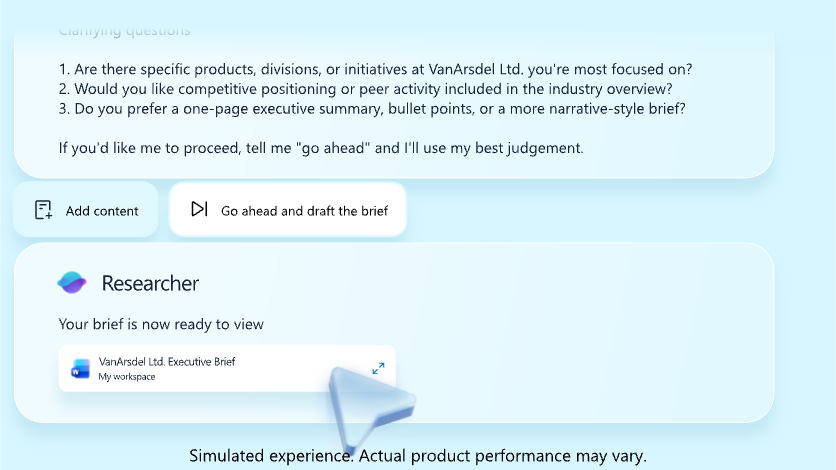This screenshot has height=470, width=836.
Task: Open the VanArsdel Ltd. Executive Brief title
Action: [x=167, y=362]
